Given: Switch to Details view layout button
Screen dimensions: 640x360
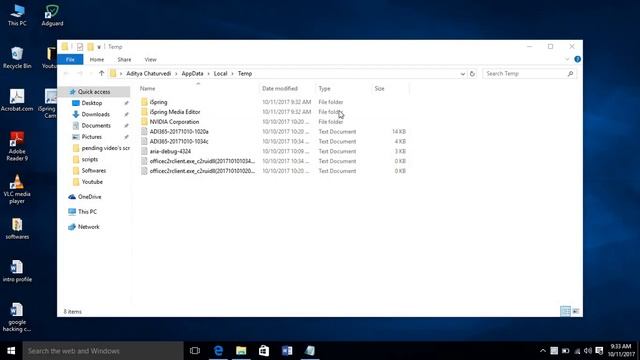Looking at the screenshot, I should tap(565, 311).
